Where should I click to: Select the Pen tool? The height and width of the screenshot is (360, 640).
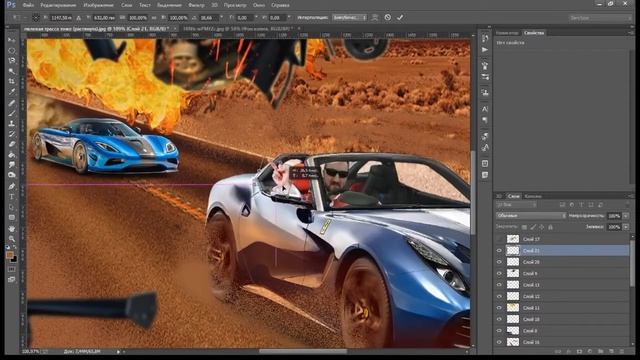(x=11, y=187)
